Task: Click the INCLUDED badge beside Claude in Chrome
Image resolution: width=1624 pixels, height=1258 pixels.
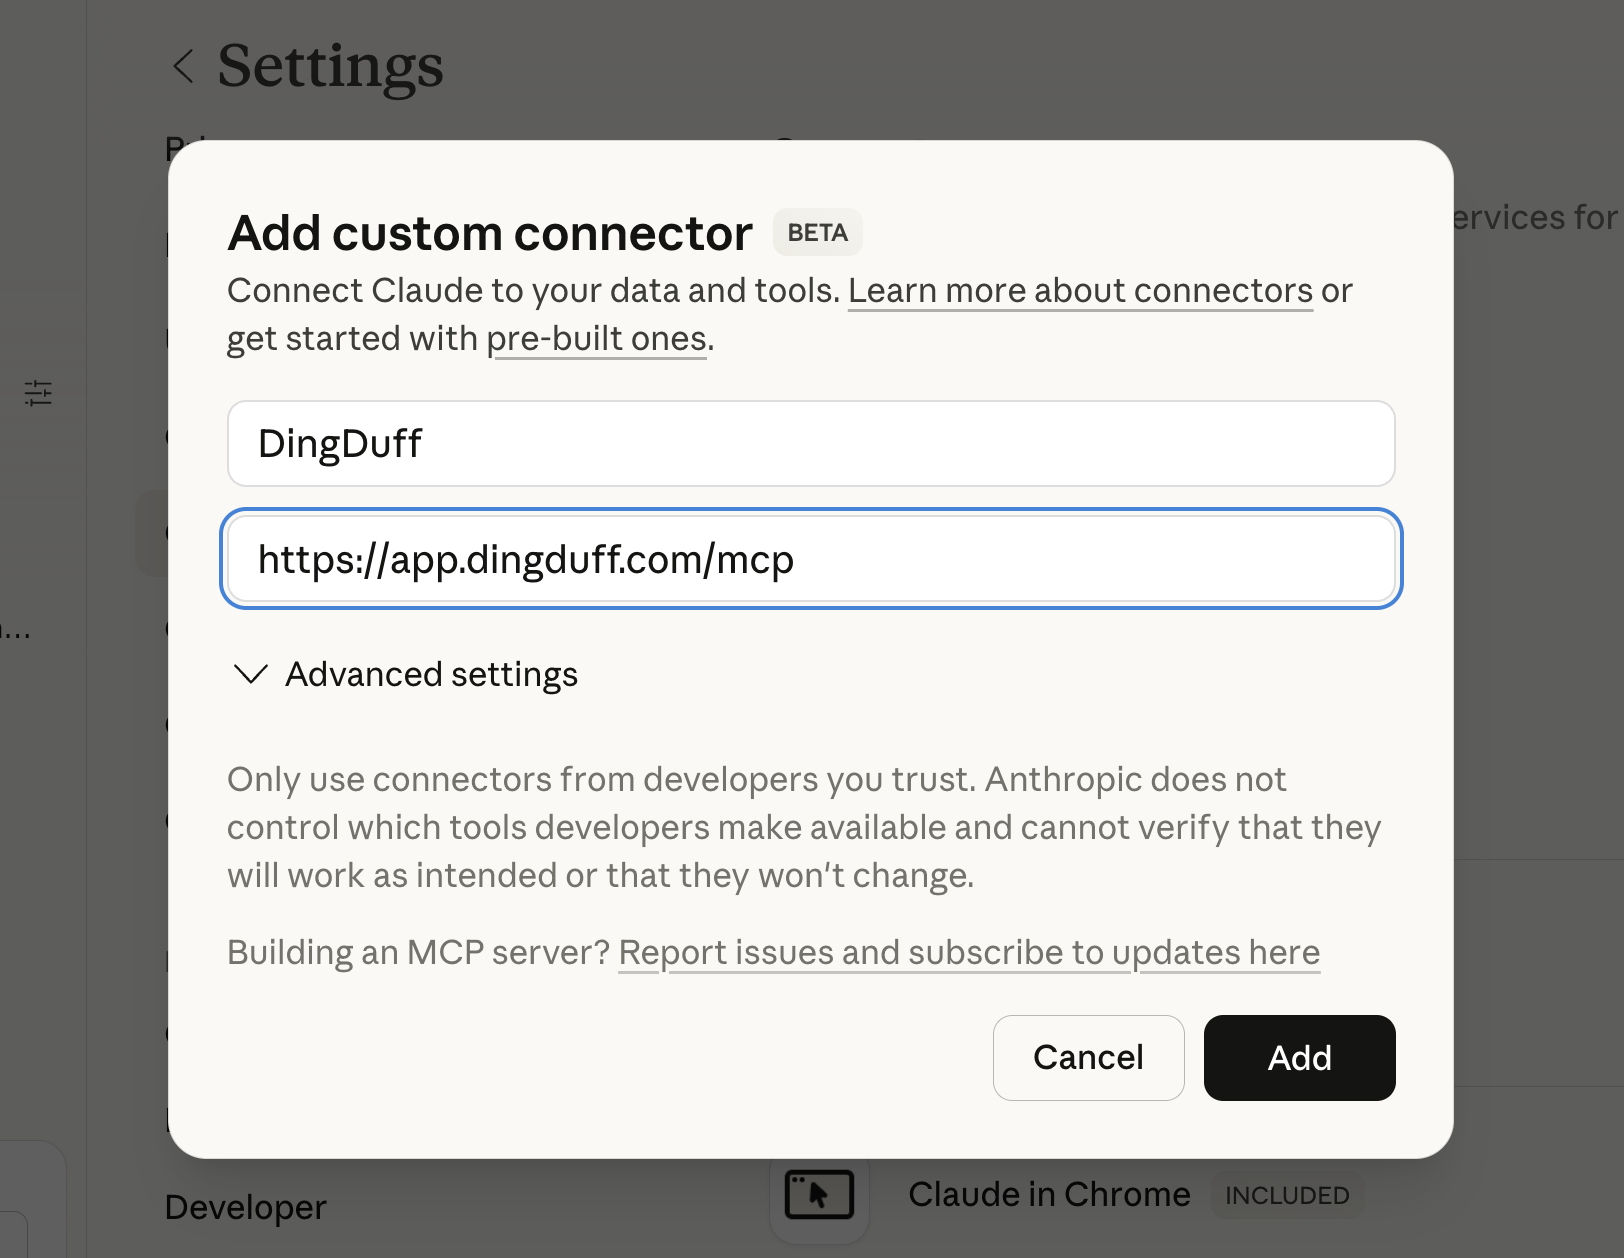Action: (1287, 1194)
